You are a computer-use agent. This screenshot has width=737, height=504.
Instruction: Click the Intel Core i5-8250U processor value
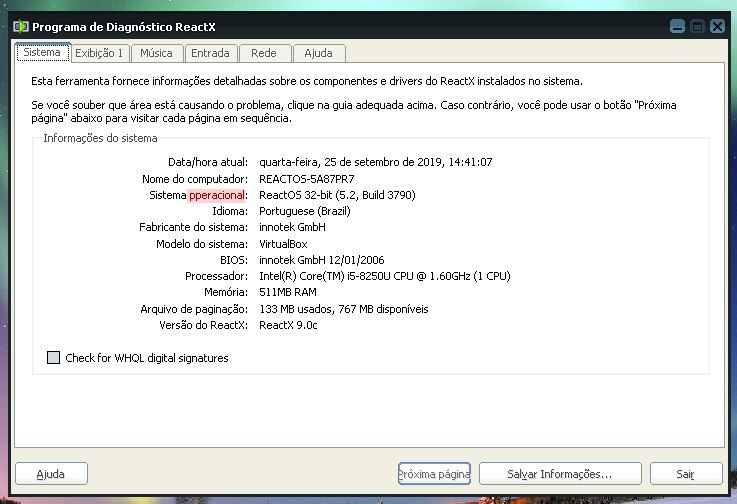point(384,276)
